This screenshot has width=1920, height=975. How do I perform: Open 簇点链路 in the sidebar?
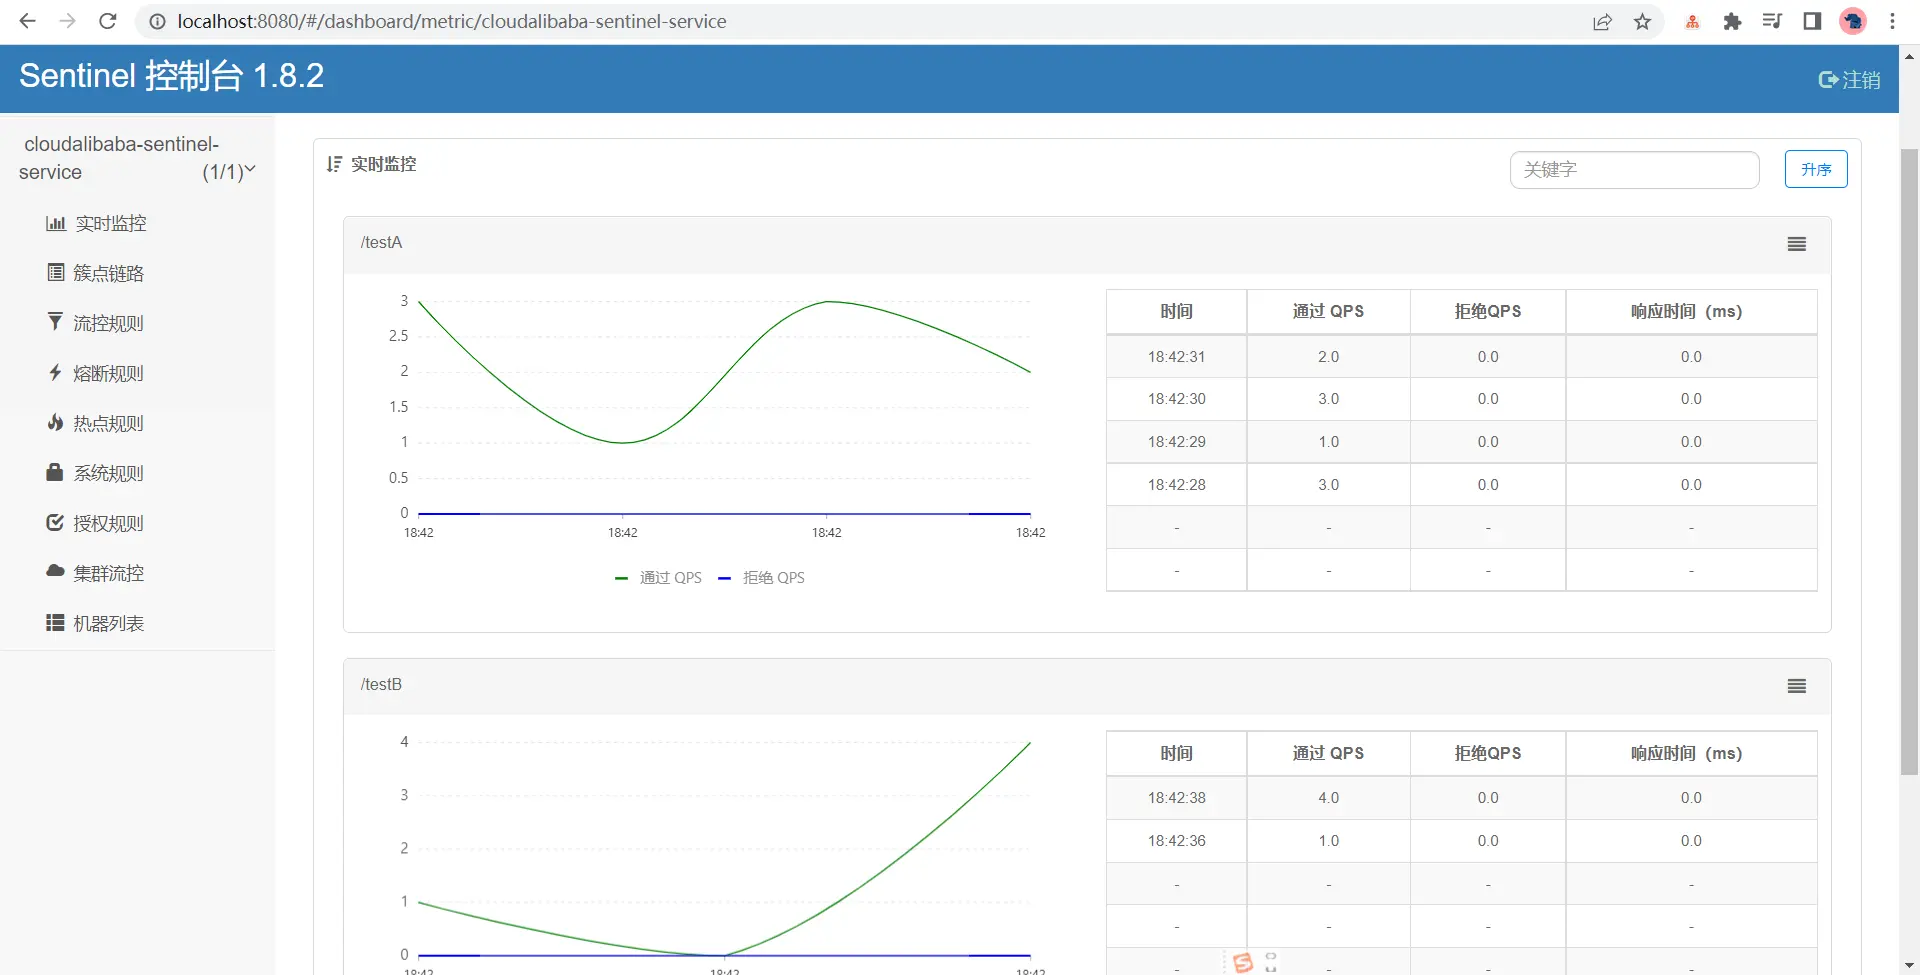[109, 273]
